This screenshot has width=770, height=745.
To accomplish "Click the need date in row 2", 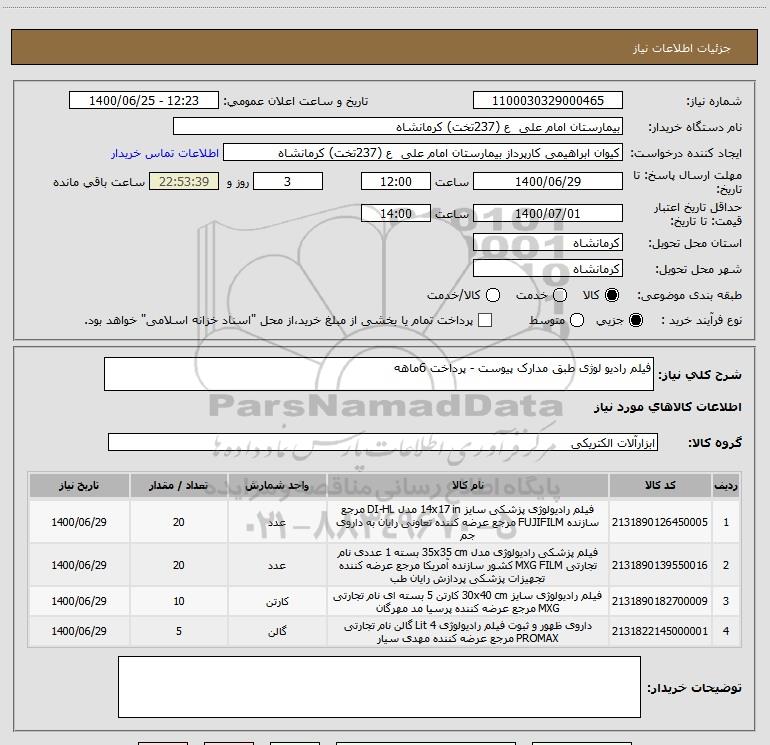I will point(79,565).
